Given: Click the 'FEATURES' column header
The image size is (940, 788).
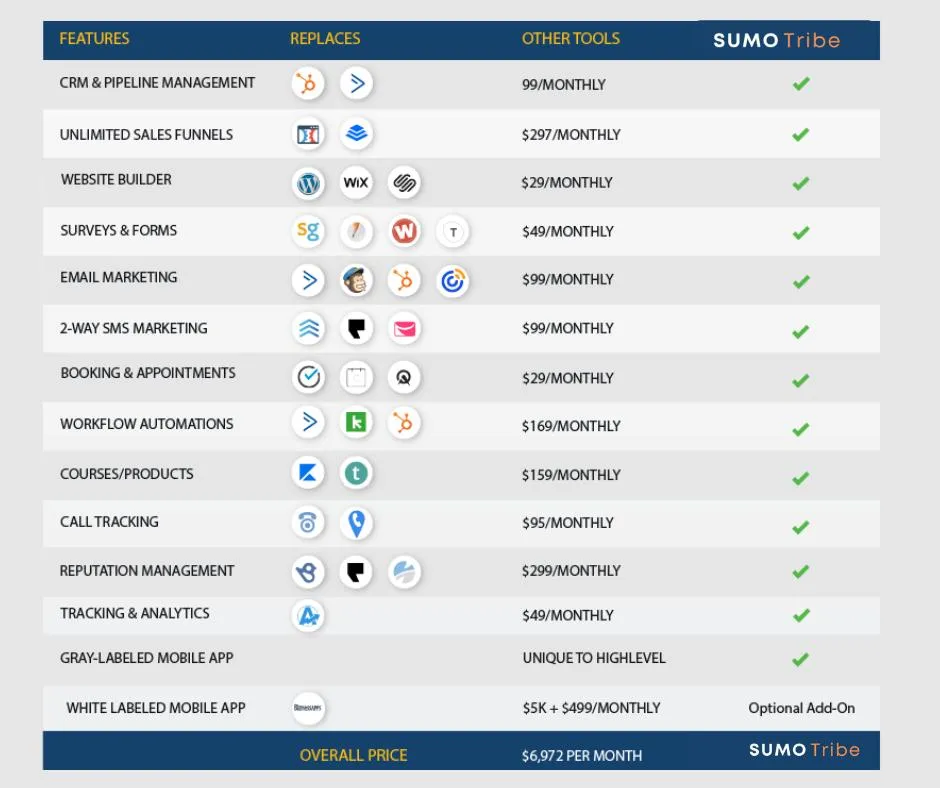Looking at the screenshot, I should (94, 38).
